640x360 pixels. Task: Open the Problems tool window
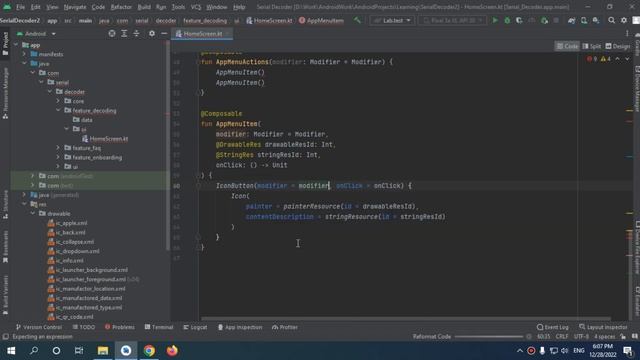(x=120, y=327)
